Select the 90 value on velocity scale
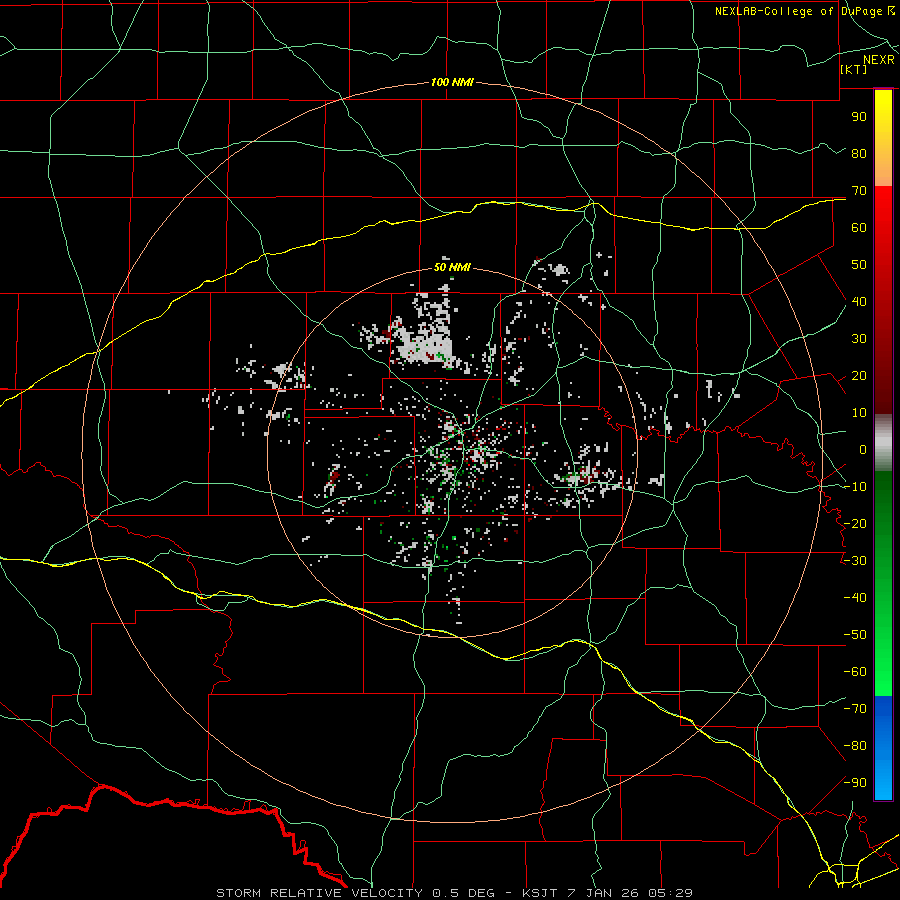The height and width of the screenshot is (900, 900). tap(859, 117)
